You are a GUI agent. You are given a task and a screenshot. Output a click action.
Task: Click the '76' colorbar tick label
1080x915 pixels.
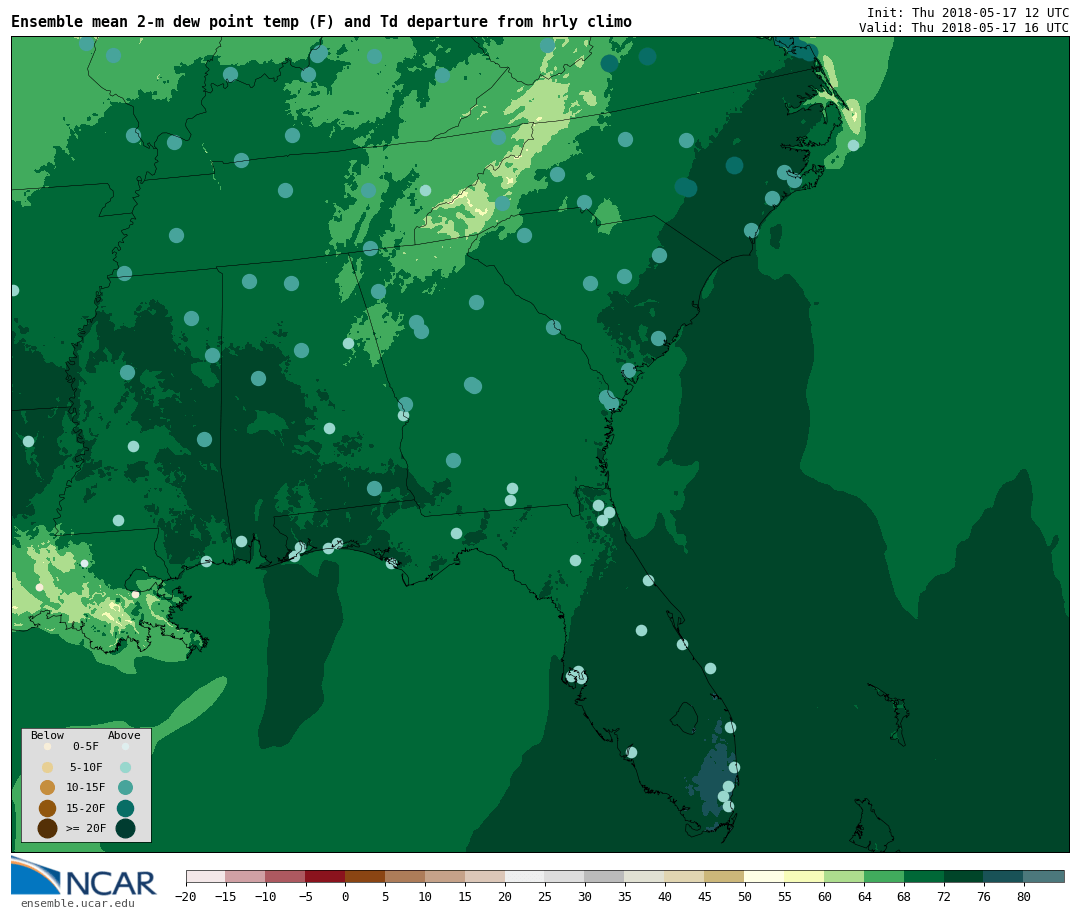coord(984,896)
